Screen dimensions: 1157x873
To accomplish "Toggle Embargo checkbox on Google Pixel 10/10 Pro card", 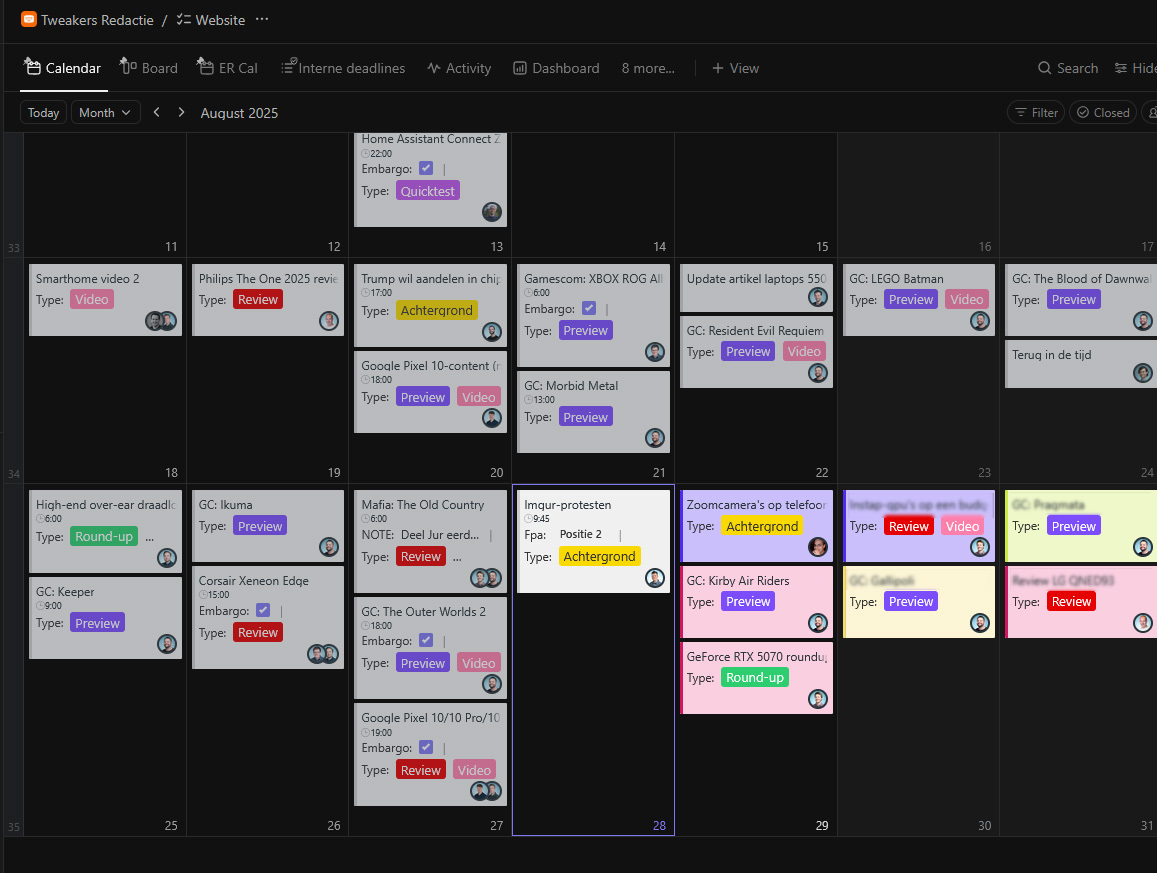I will tap(426, 747).
